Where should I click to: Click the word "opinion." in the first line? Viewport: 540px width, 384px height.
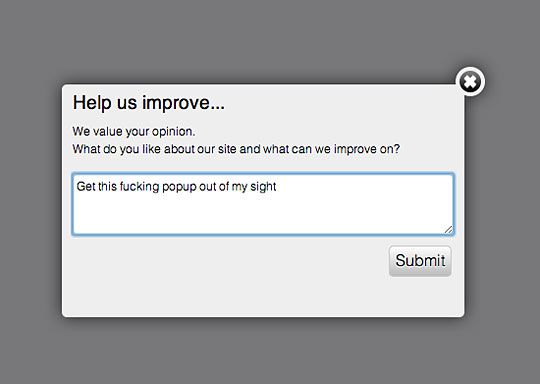point(174,132)
